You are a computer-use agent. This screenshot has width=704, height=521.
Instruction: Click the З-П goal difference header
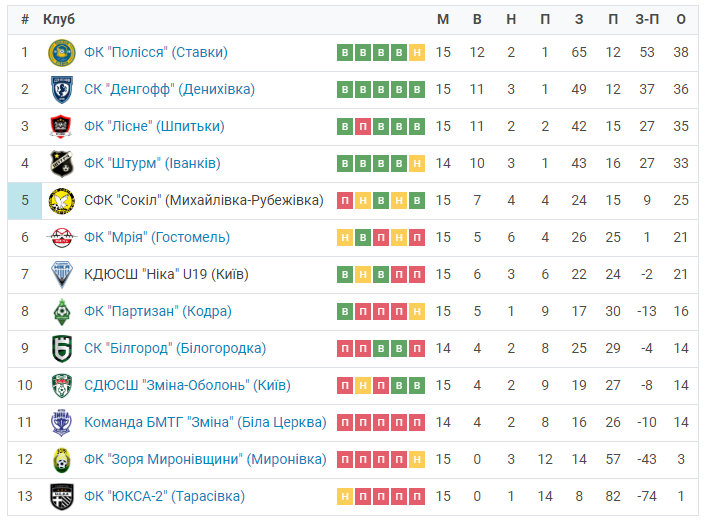(x=647, y=19)
